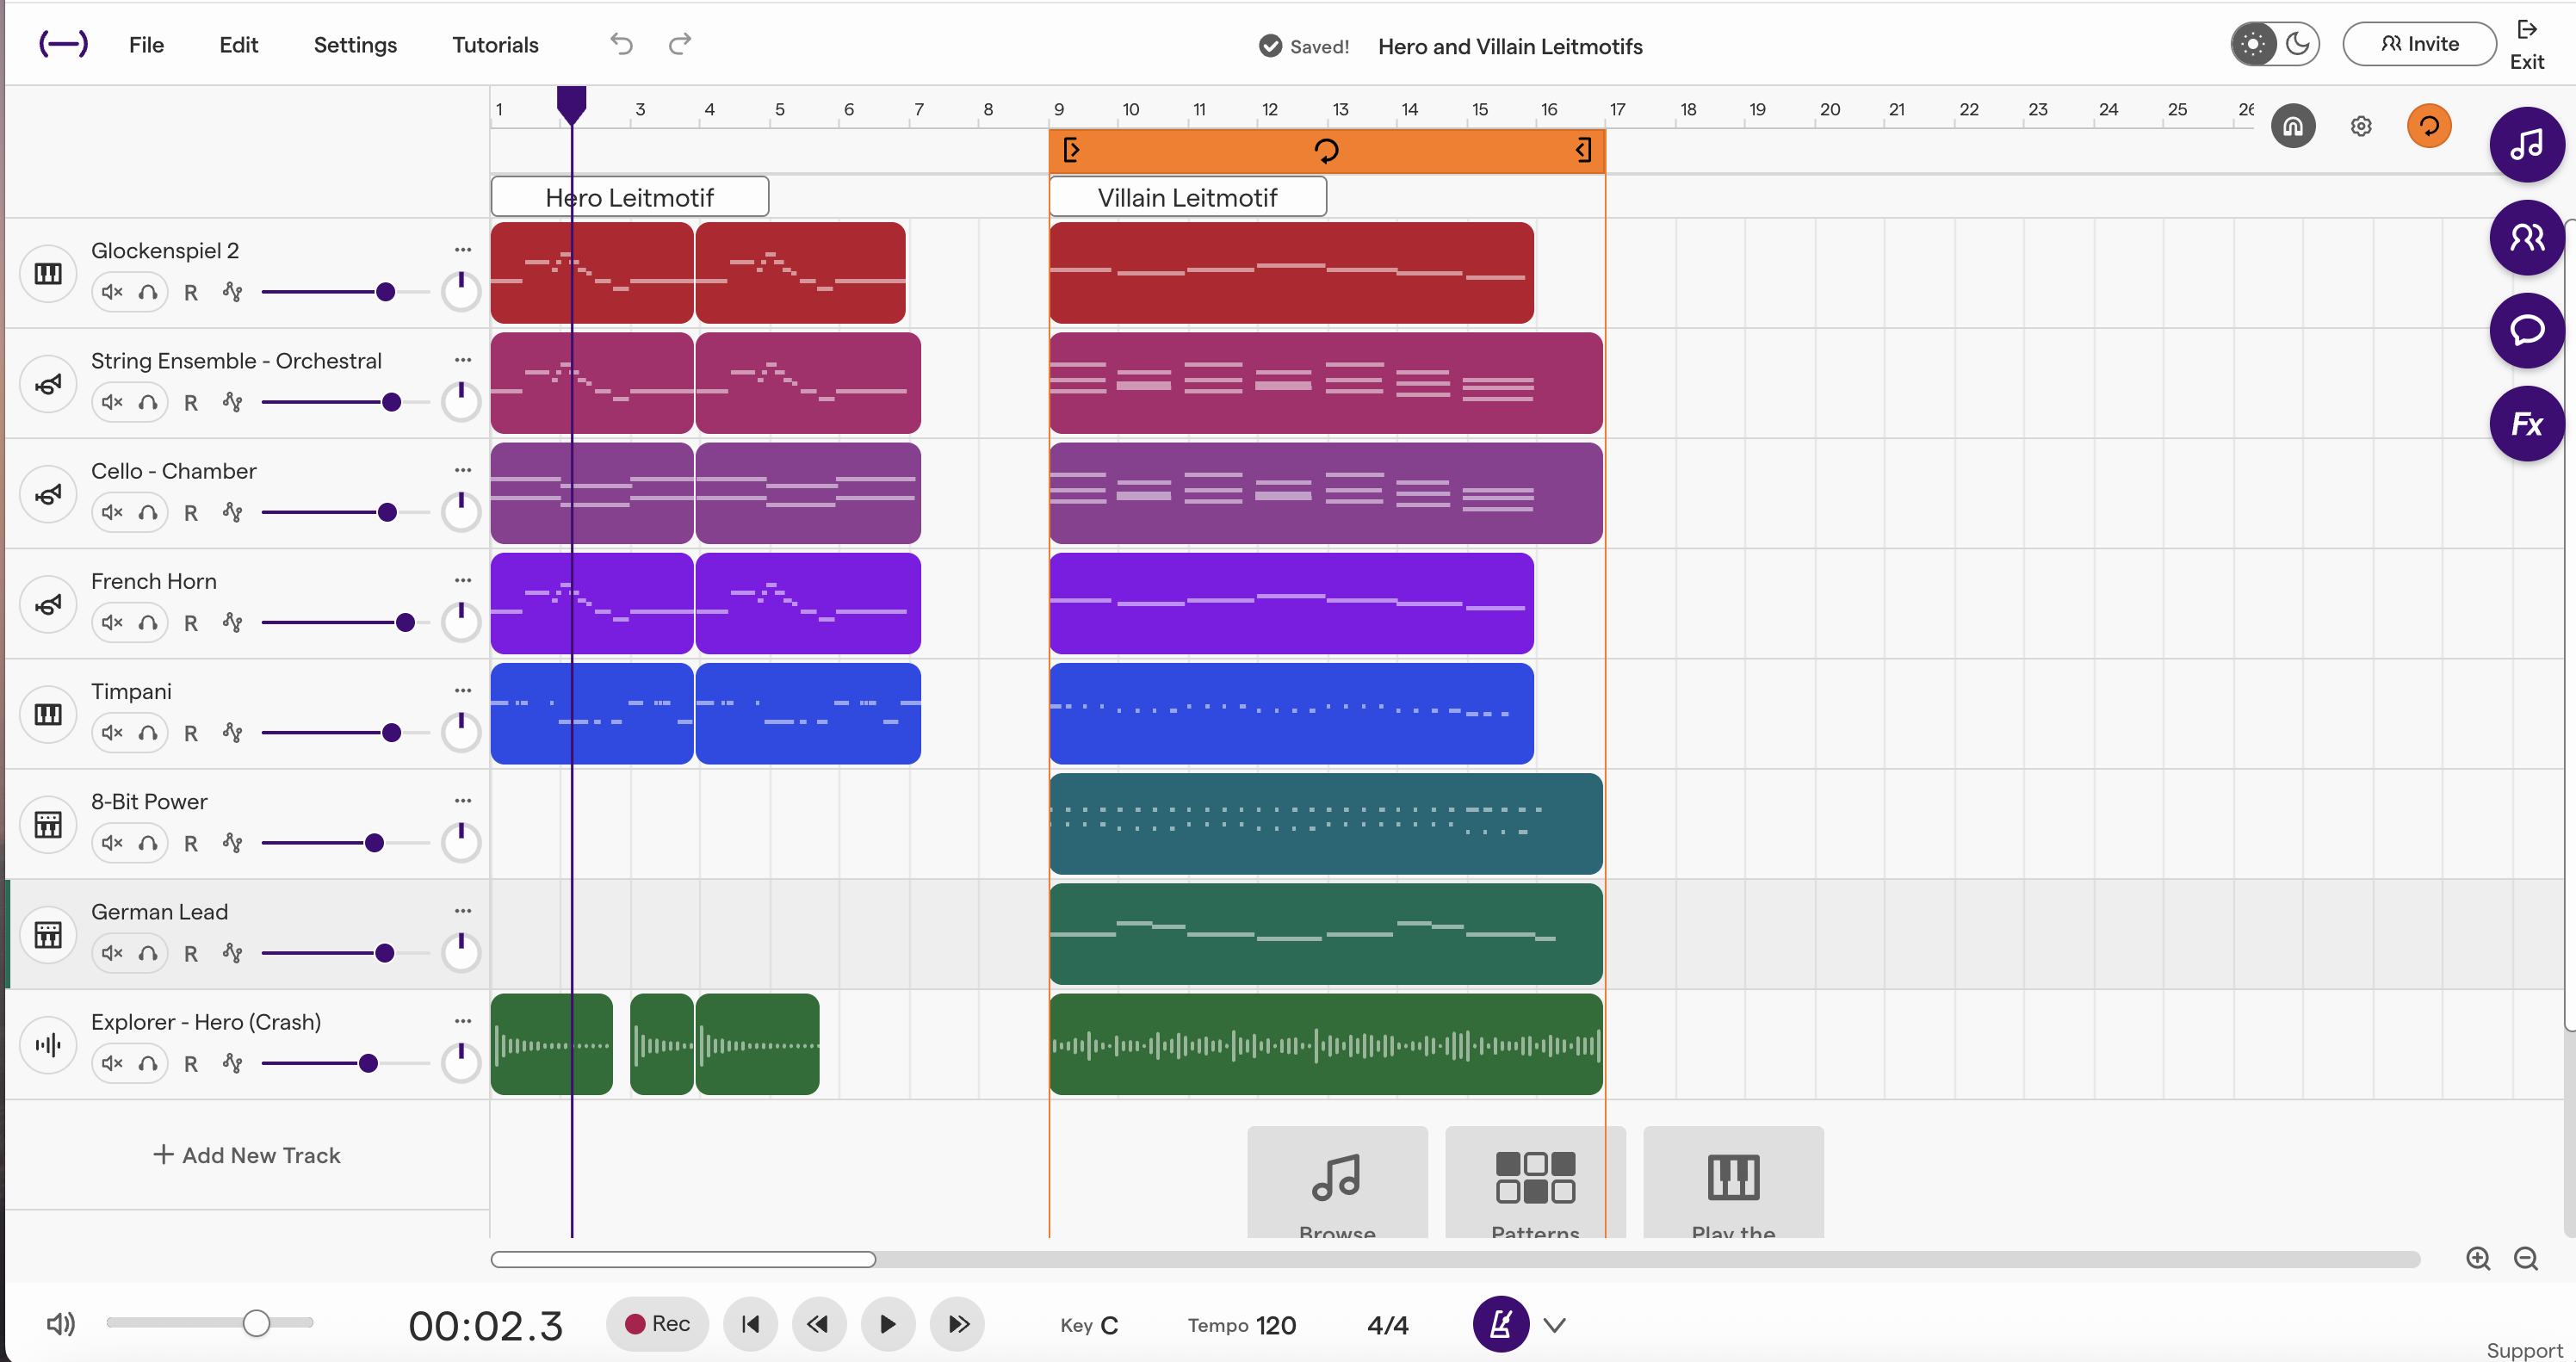Mute the Glockenspiel 2 track

(112, 292)
